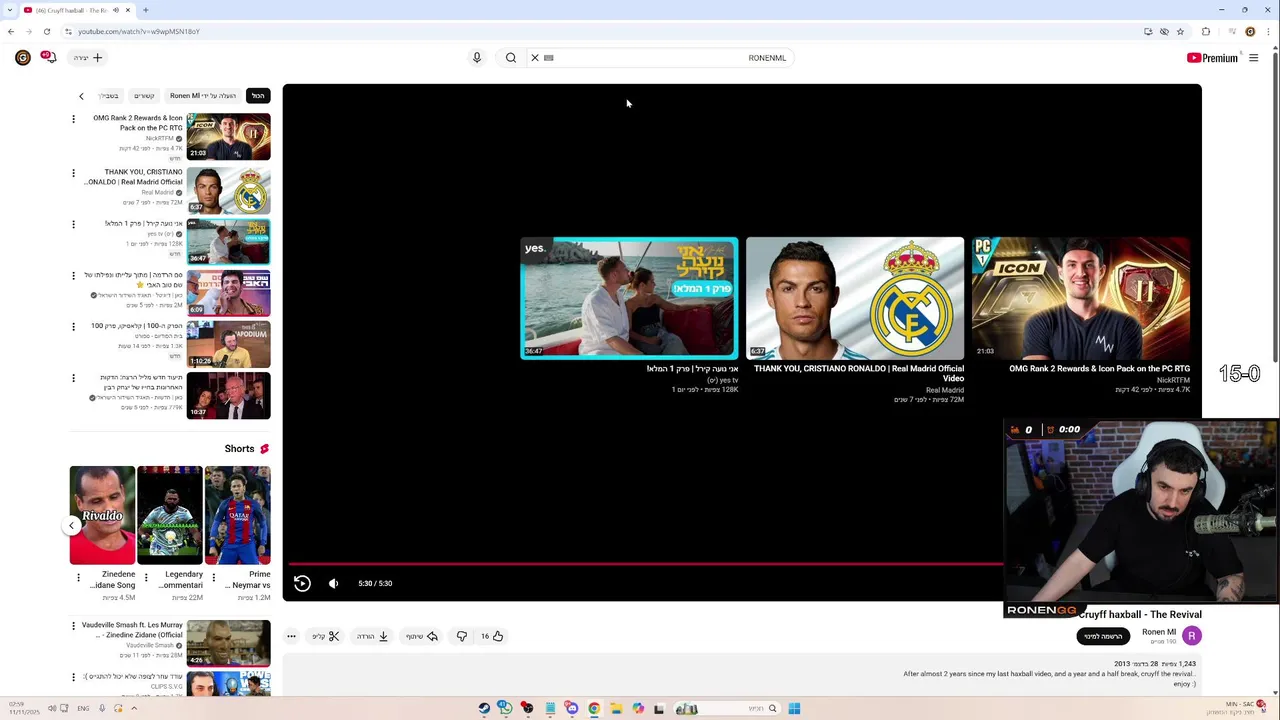The image size is (1280, 720).
Task: Open Windows Start menu
Action: (794, 708)
